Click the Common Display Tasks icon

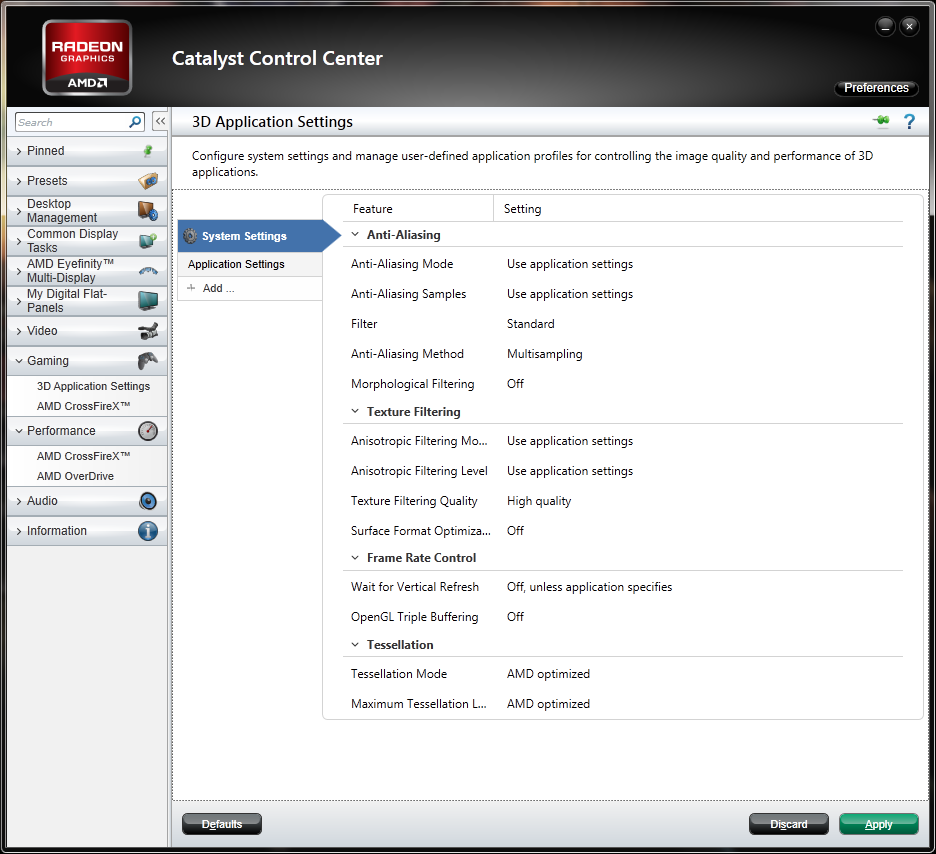tap(148, 241)
